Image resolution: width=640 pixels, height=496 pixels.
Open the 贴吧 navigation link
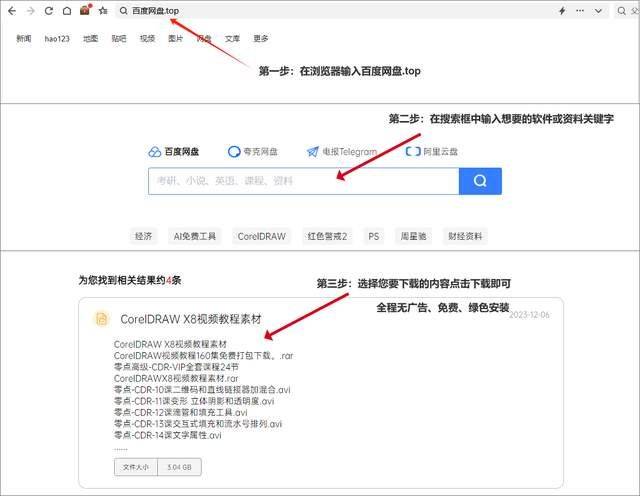[119, 38]
